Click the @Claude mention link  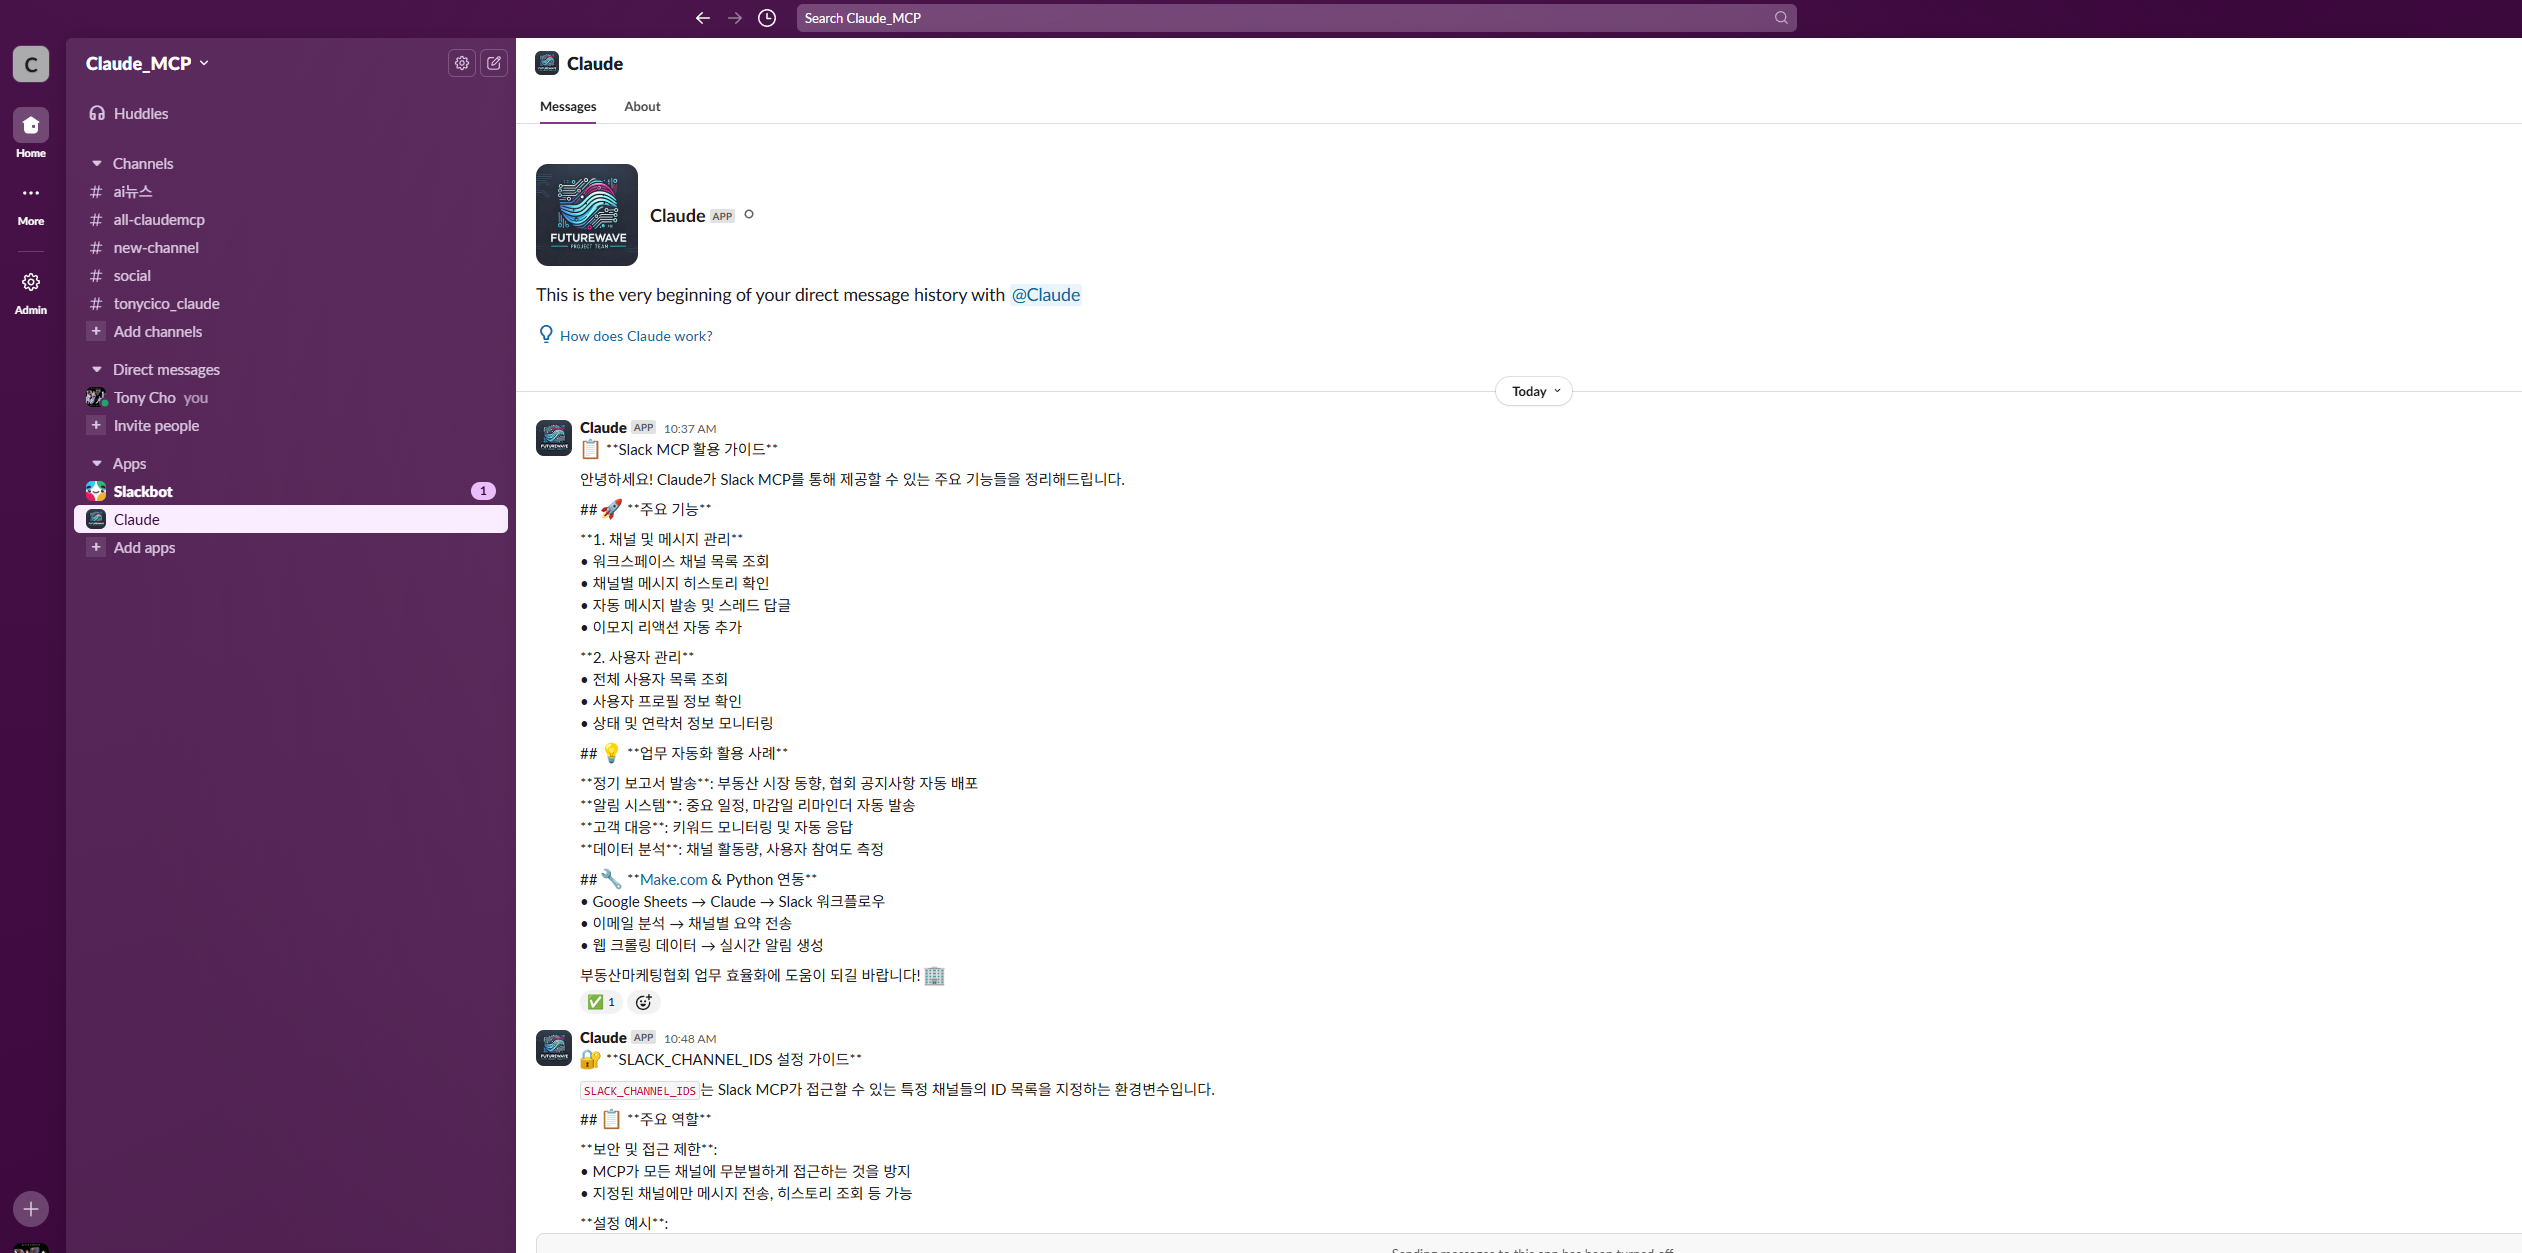(x=1045, y=295)
